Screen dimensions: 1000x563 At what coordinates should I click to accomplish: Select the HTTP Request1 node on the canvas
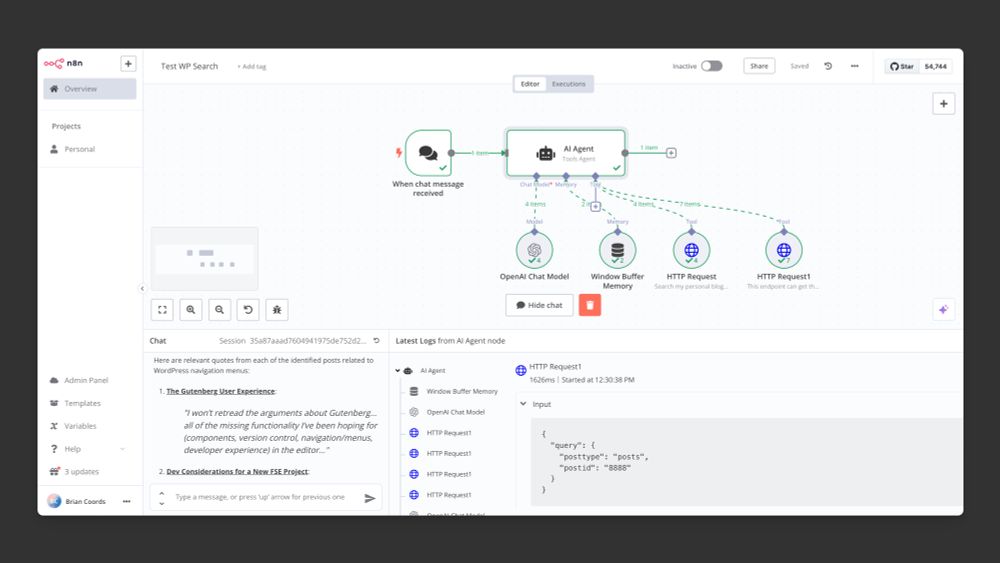(784, 250)
